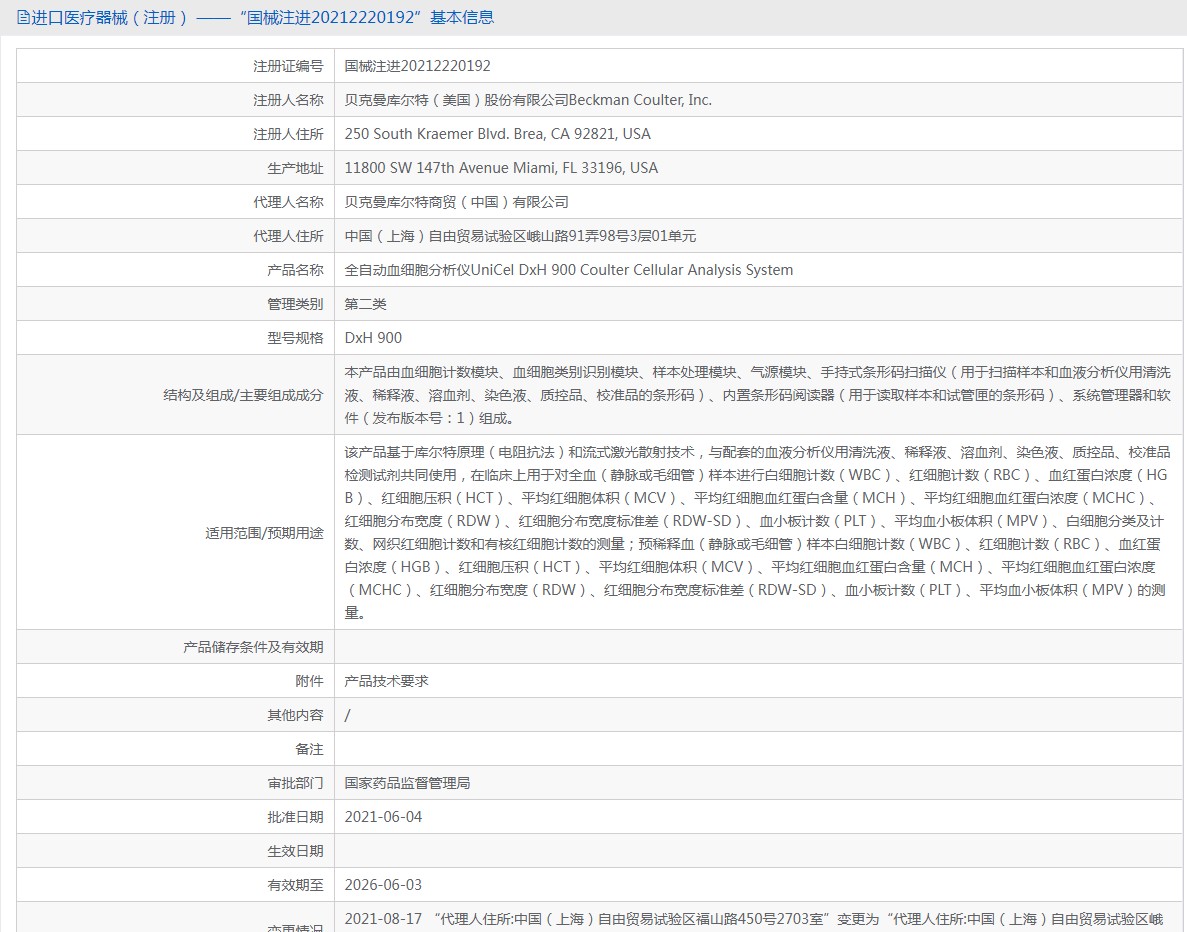Click the 代理人名称 label

pos(288,202)
